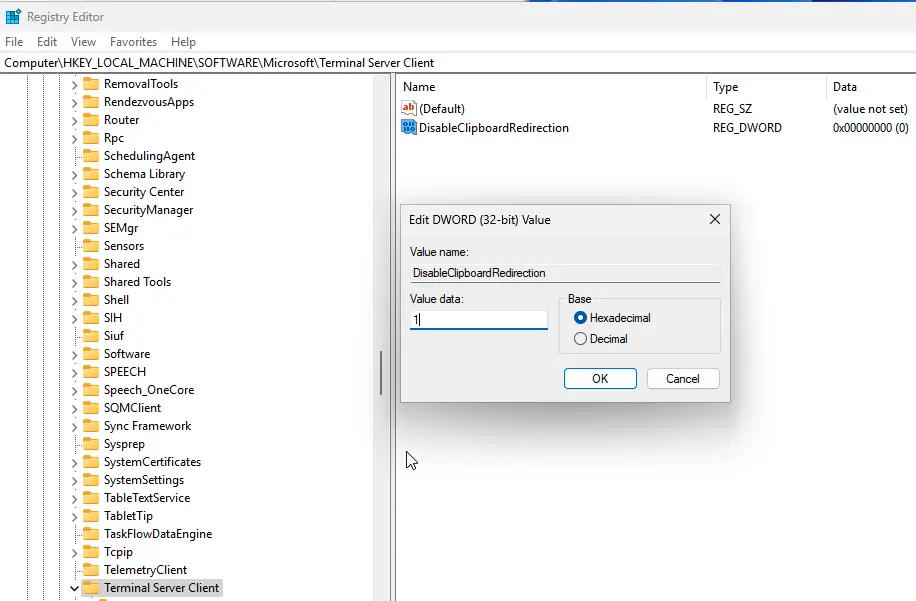Click the Security Center folder icon
916x601 pixels.
pyautogui.click(x=91, y=192)
